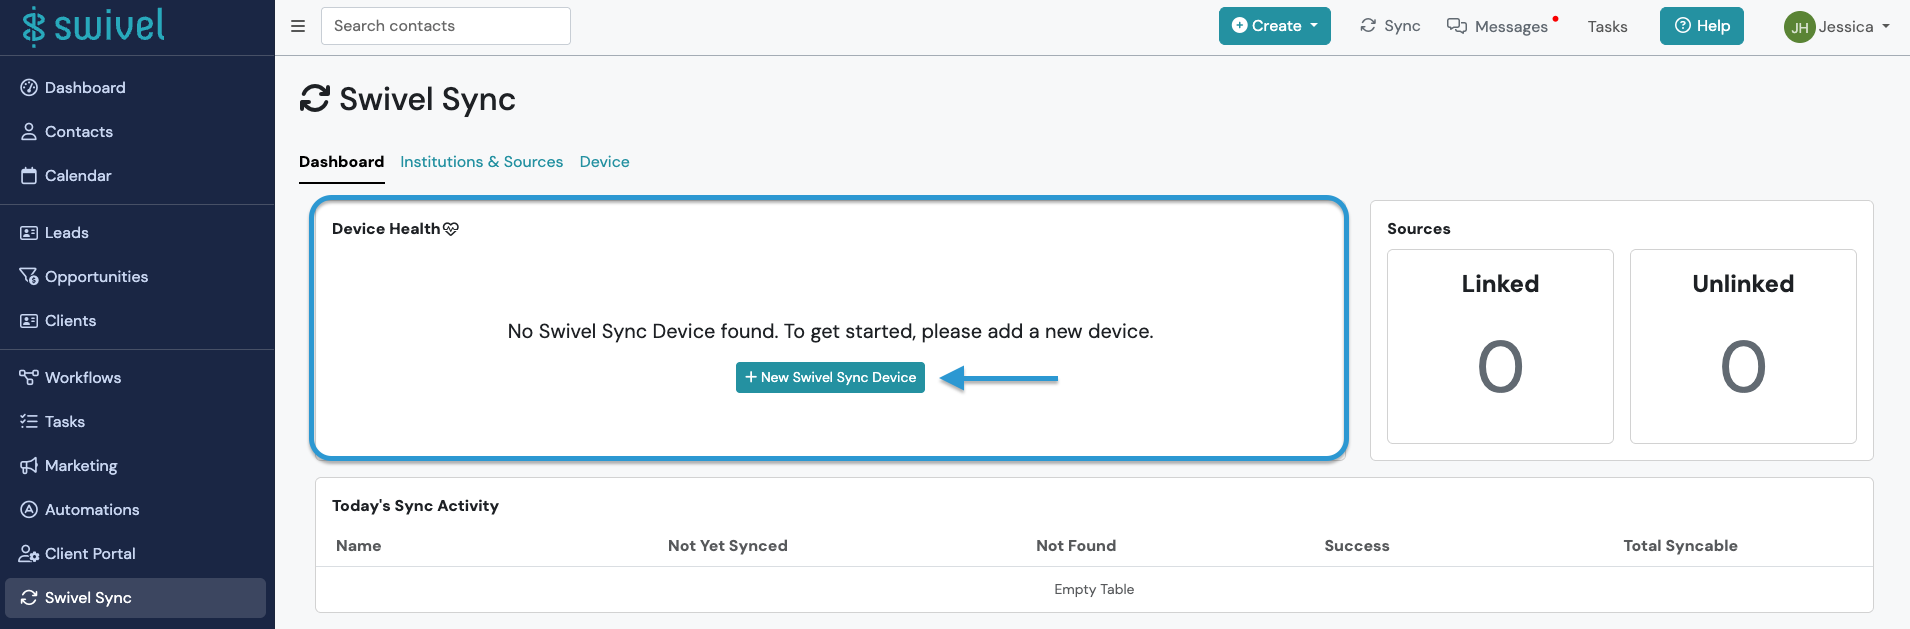Toggle the hamburger sidebar menu
1910x629 pixels.
pyautogui.click(x=298, y=26)
